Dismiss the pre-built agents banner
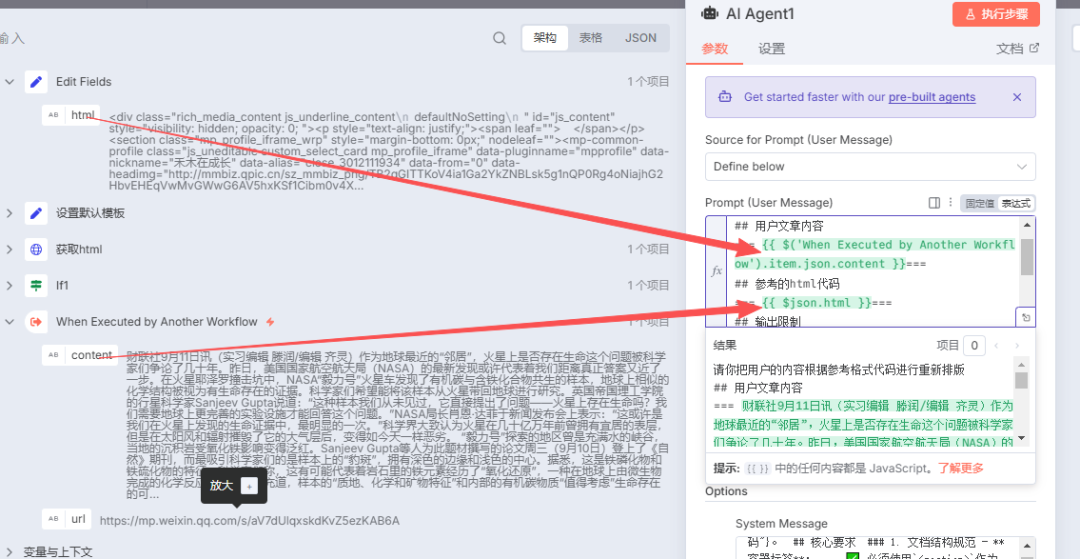The width and height of the screenshot is (1080, 559). click(1017, 97)
